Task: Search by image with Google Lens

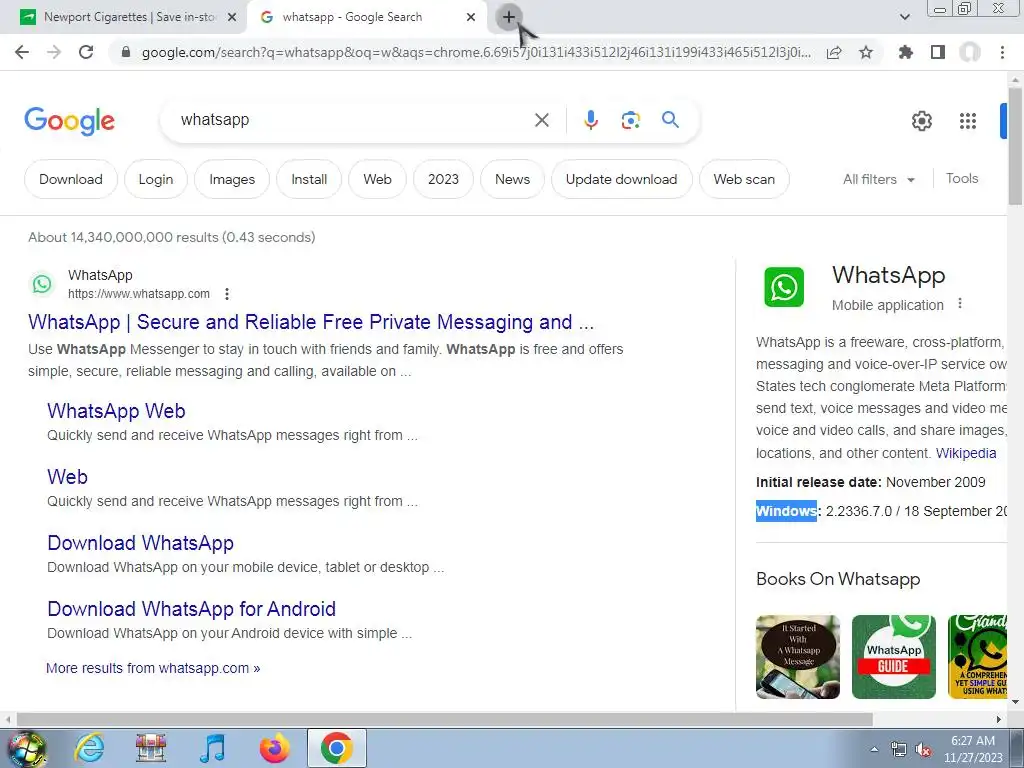Action: [630, 120]
